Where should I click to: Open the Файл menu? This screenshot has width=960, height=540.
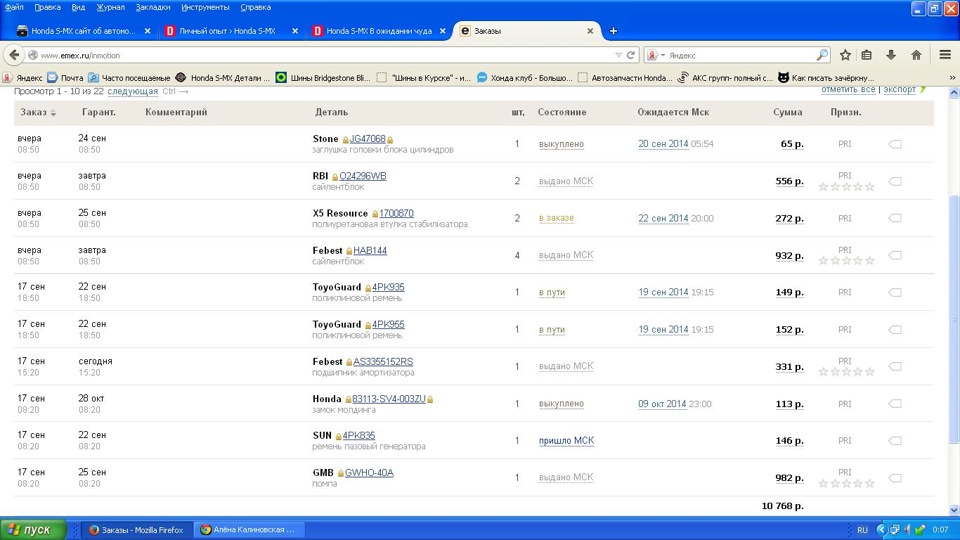pyautogui.click(x=14, y=7)
